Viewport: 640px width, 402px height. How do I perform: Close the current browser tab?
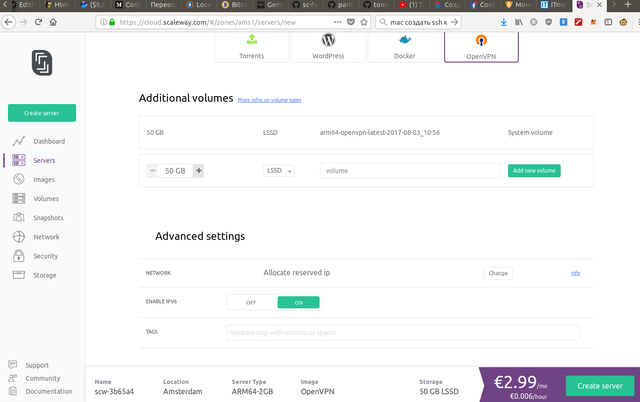point(599,5)
